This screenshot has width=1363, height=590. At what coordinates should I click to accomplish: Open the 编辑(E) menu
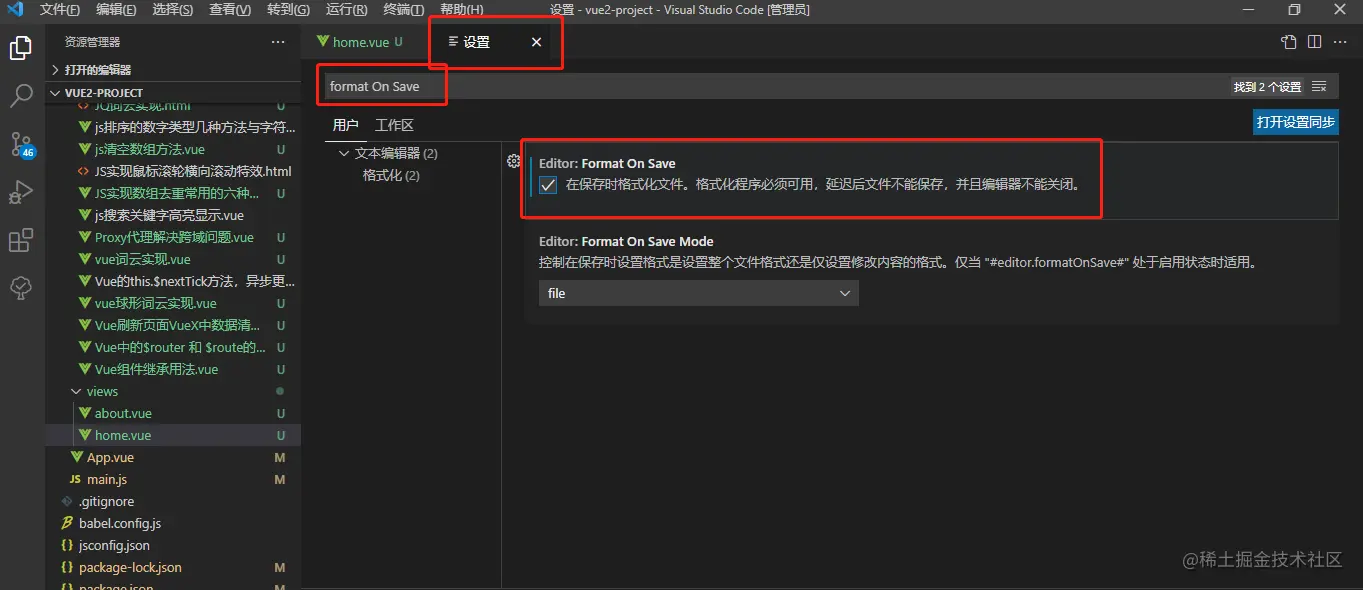(x=117, y=10)
